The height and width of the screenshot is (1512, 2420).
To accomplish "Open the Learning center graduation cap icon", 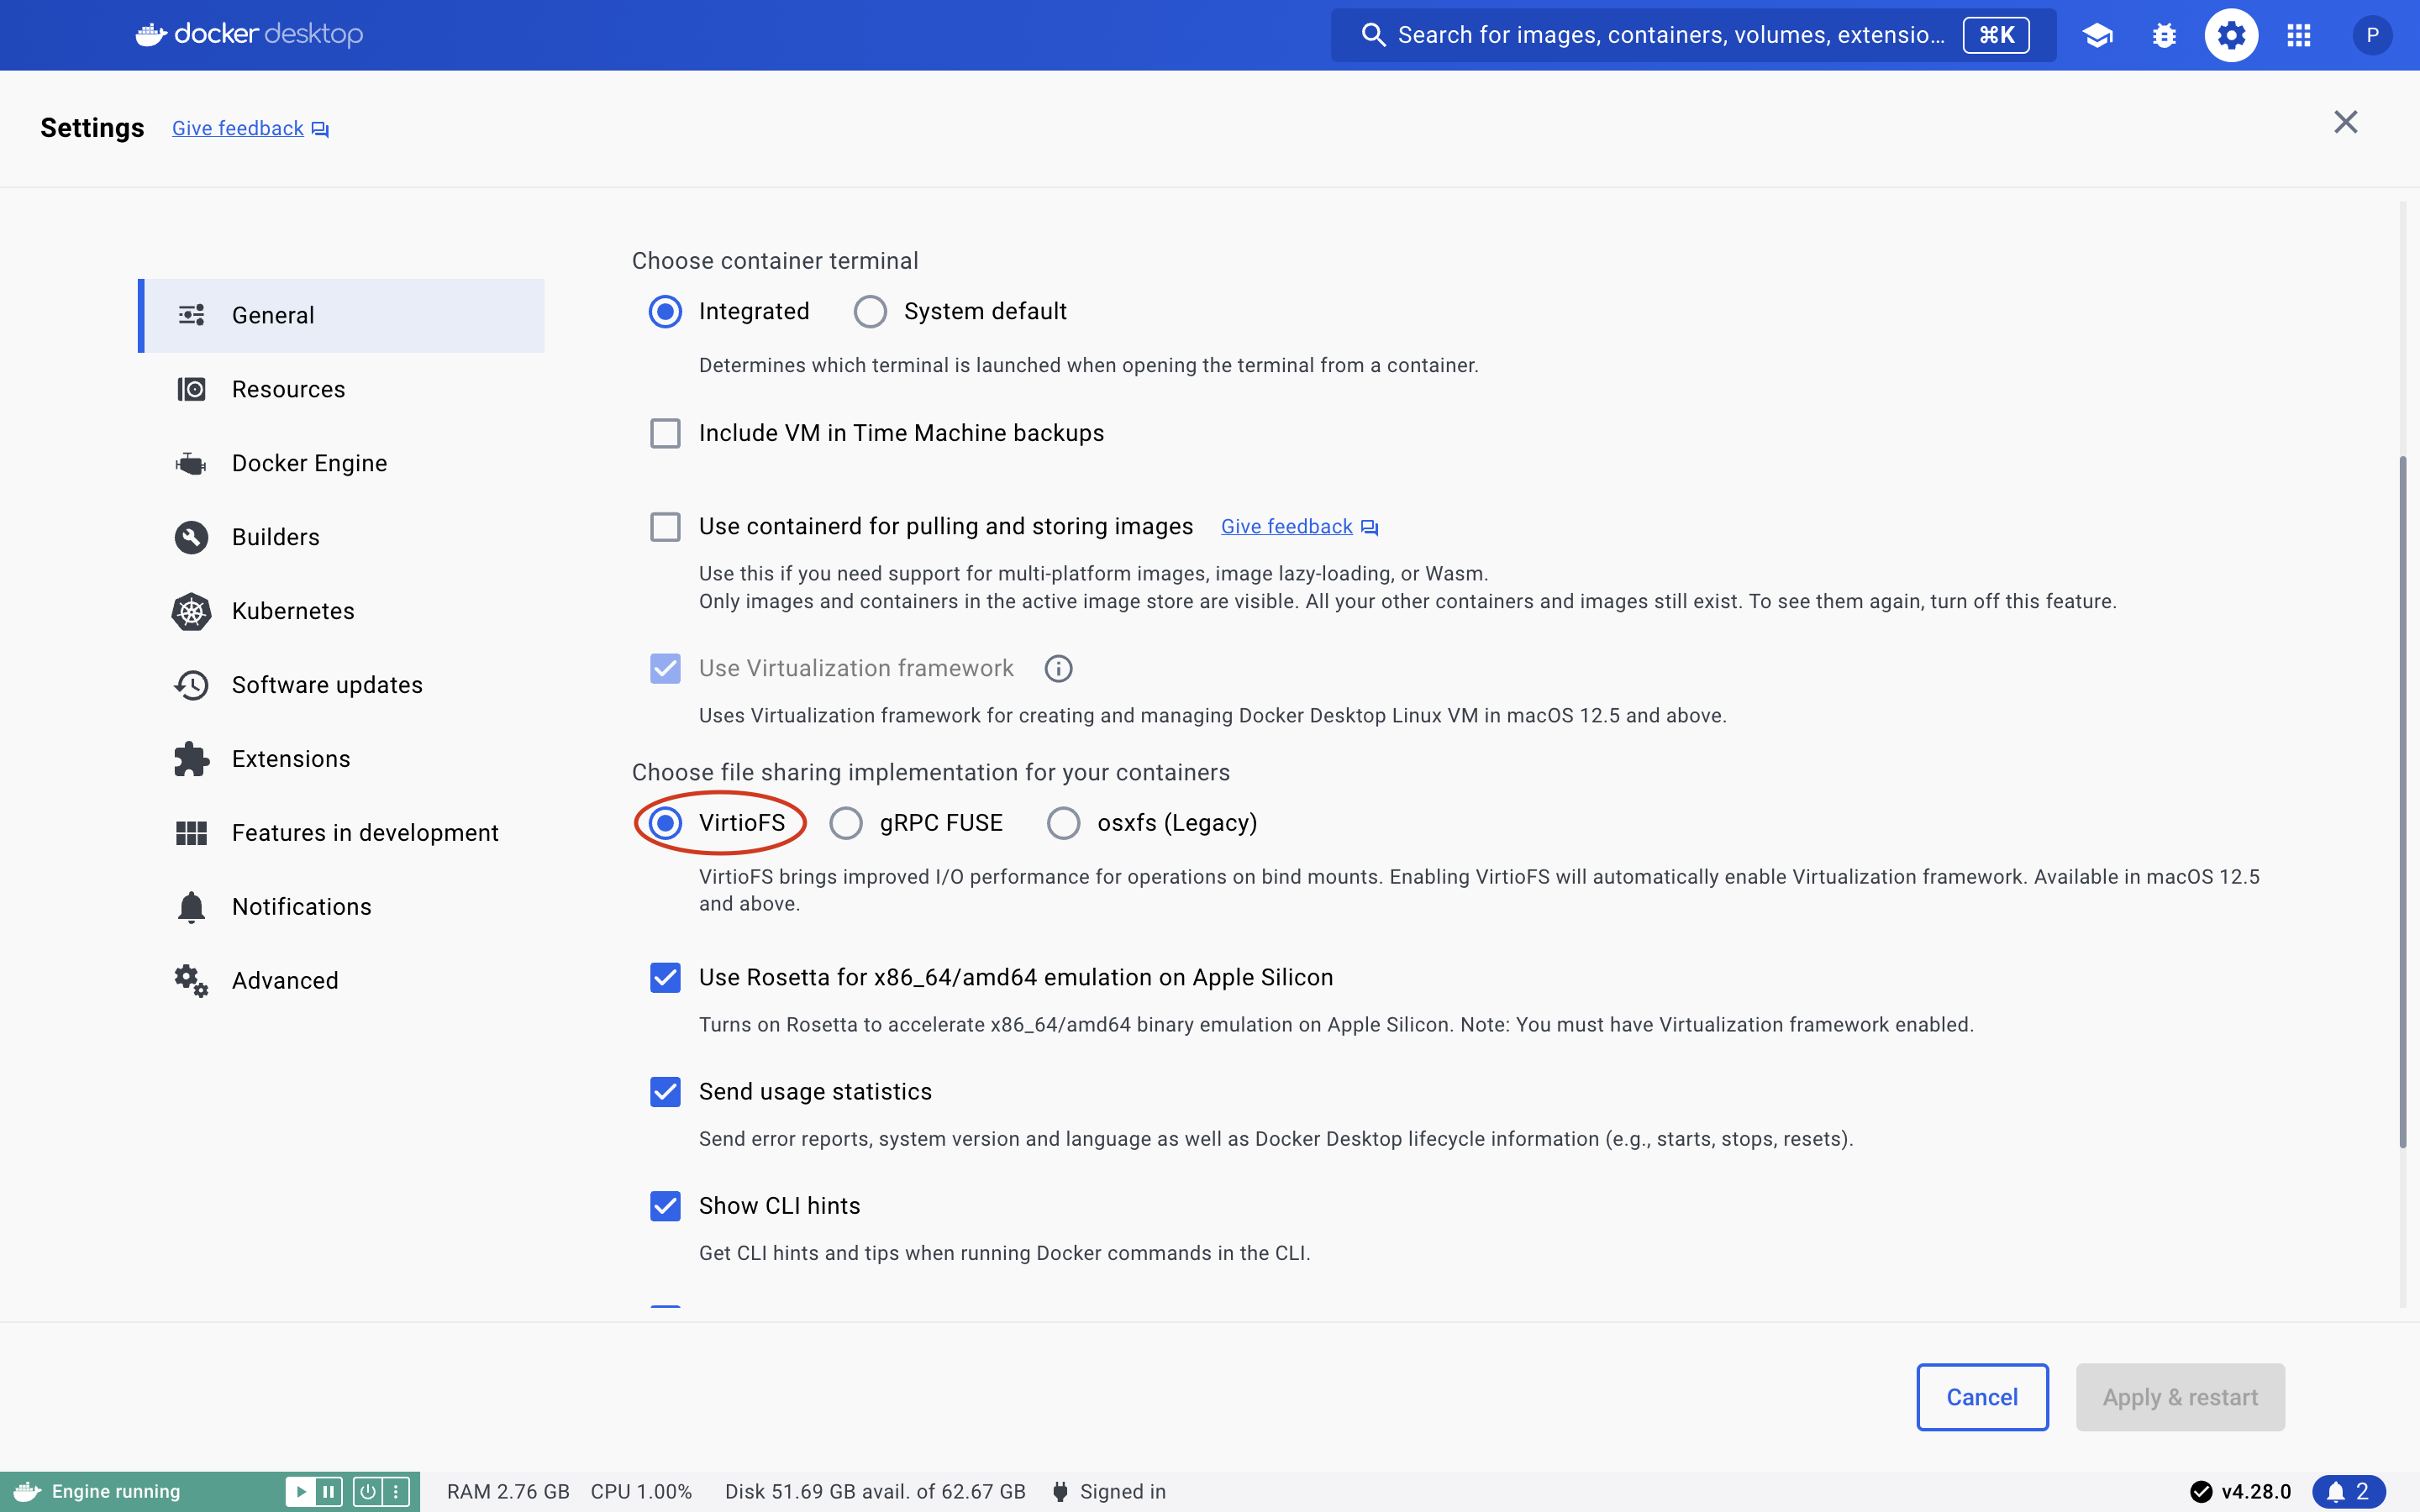I will pos(2097,35).
